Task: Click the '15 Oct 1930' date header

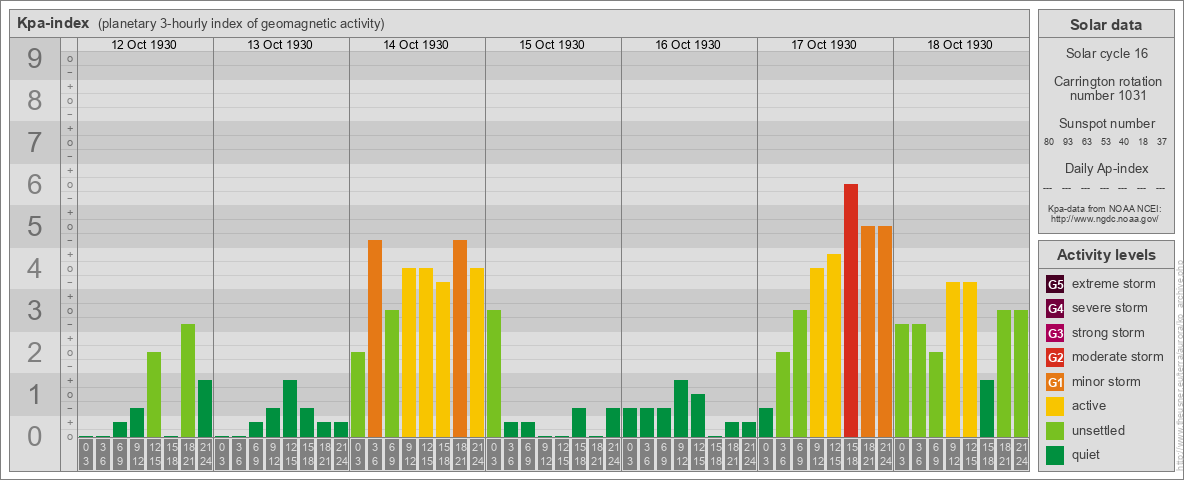Action: click(552, 45)
